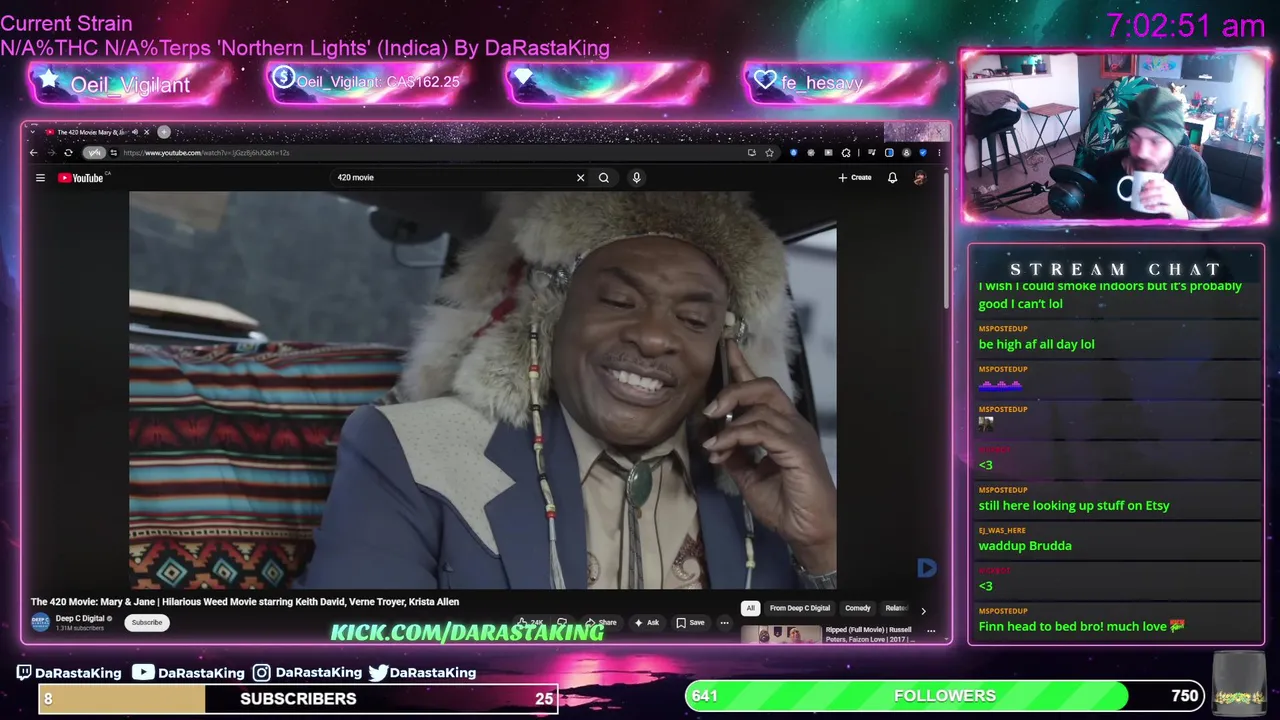Click chat message 'be high af all day lol'
The height and width of the screenshot is (720, 1280).
(x=1036, y=344)
